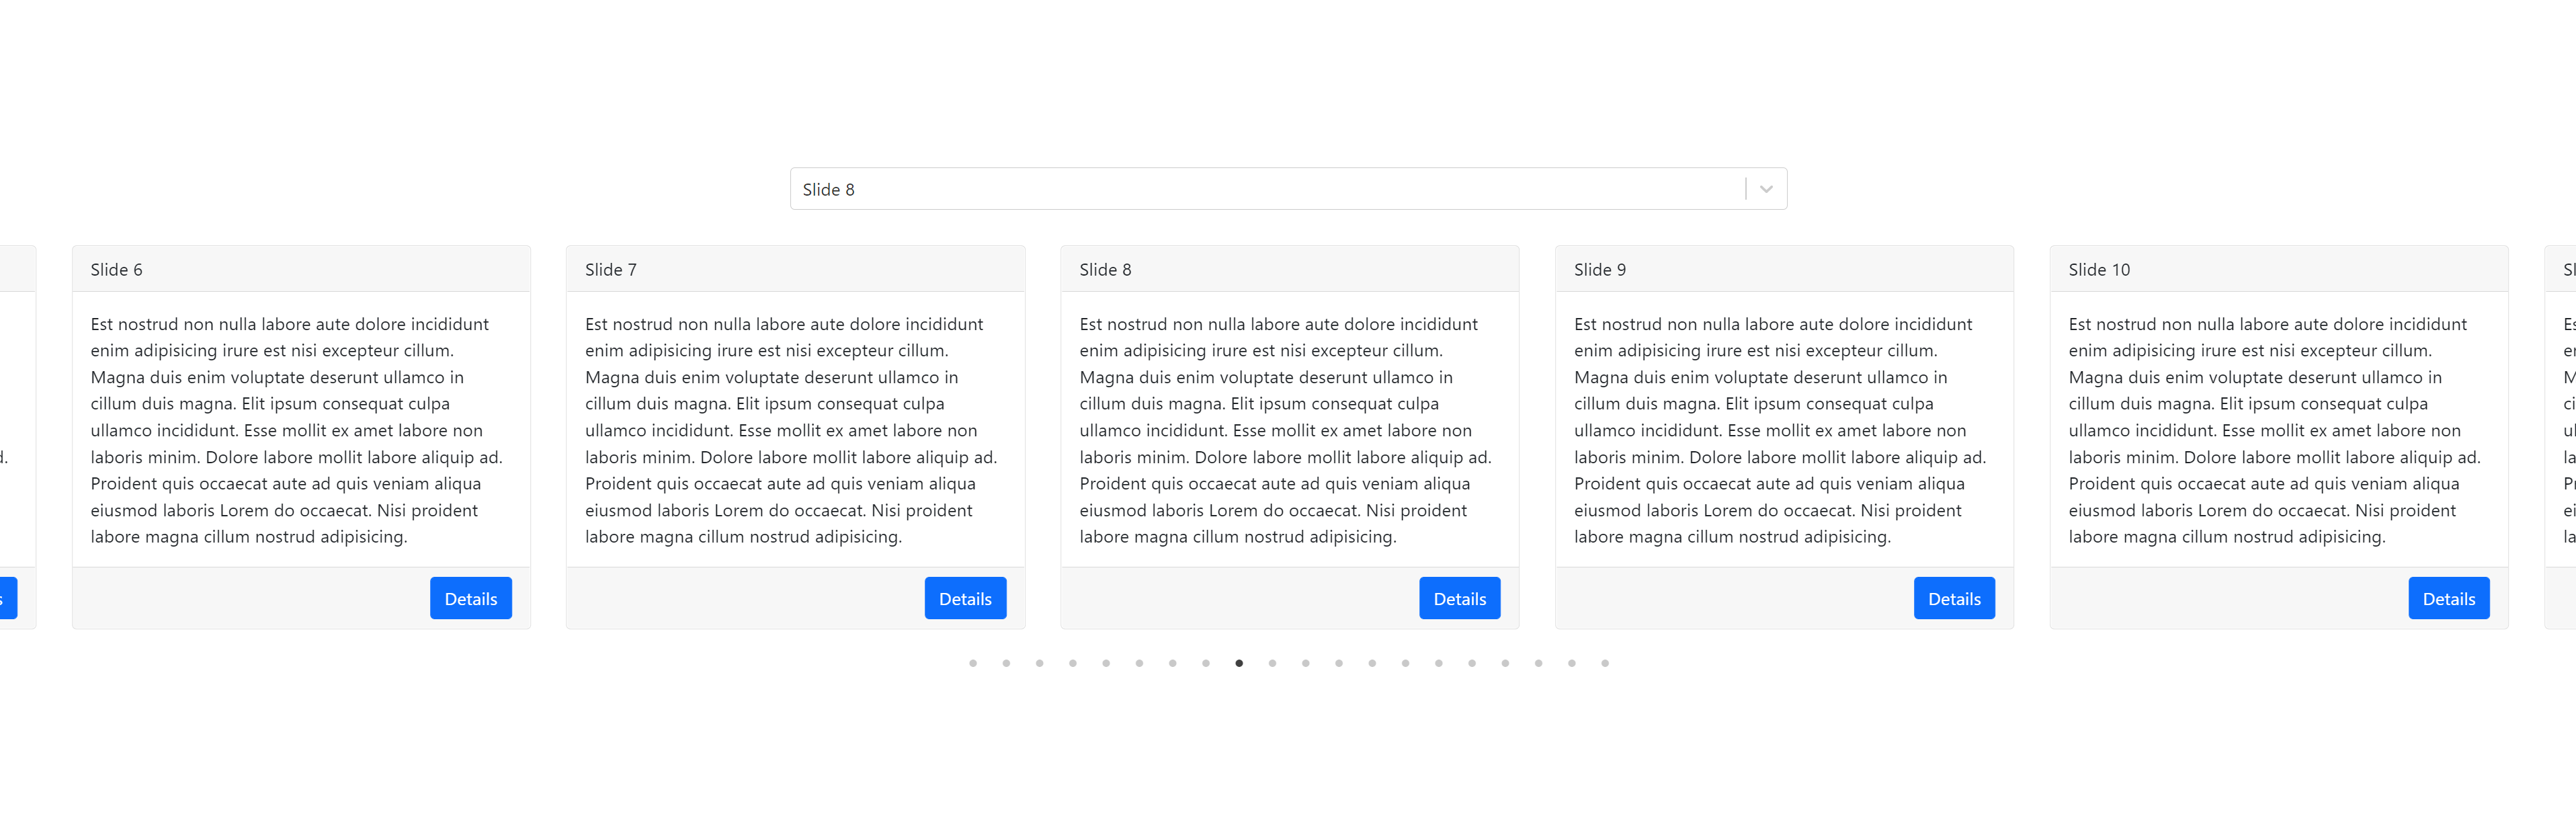Click the Slide 7 card header
2576x831 pixels.
pos(795,269)
